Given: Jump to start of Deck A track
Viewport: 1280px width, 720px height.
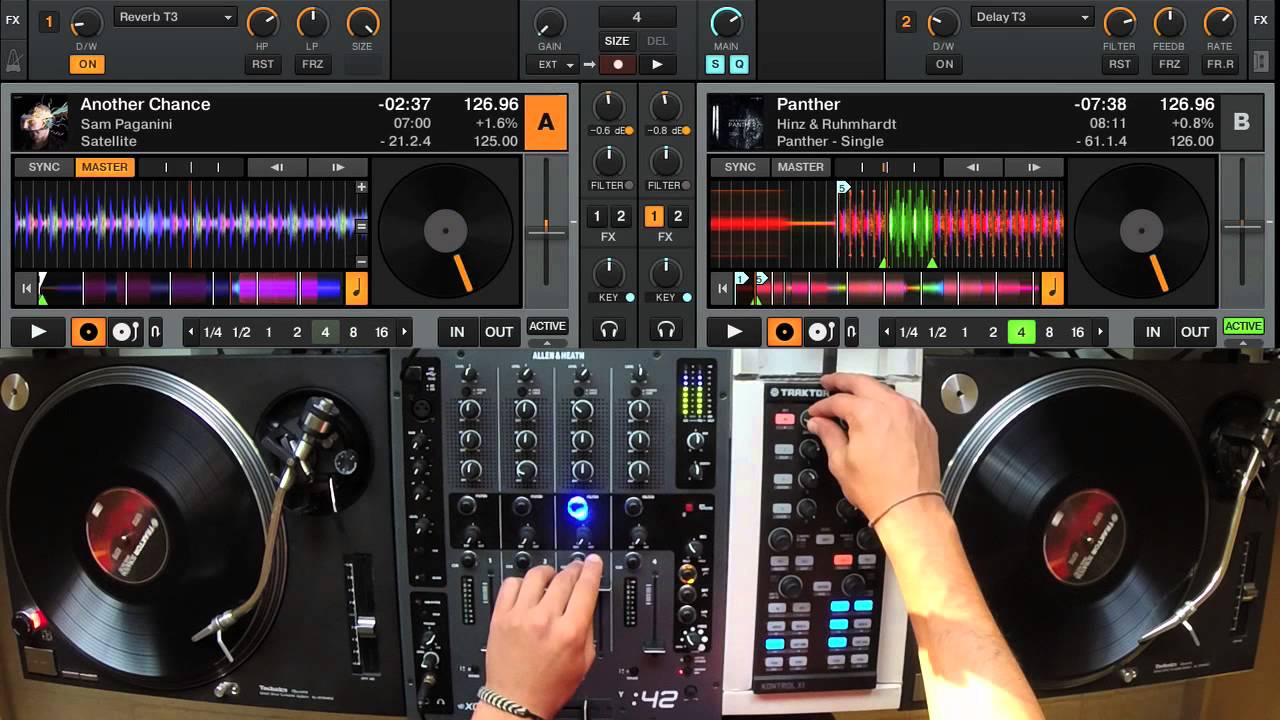Looking at the screenshot, I should (x=24, y=290).
